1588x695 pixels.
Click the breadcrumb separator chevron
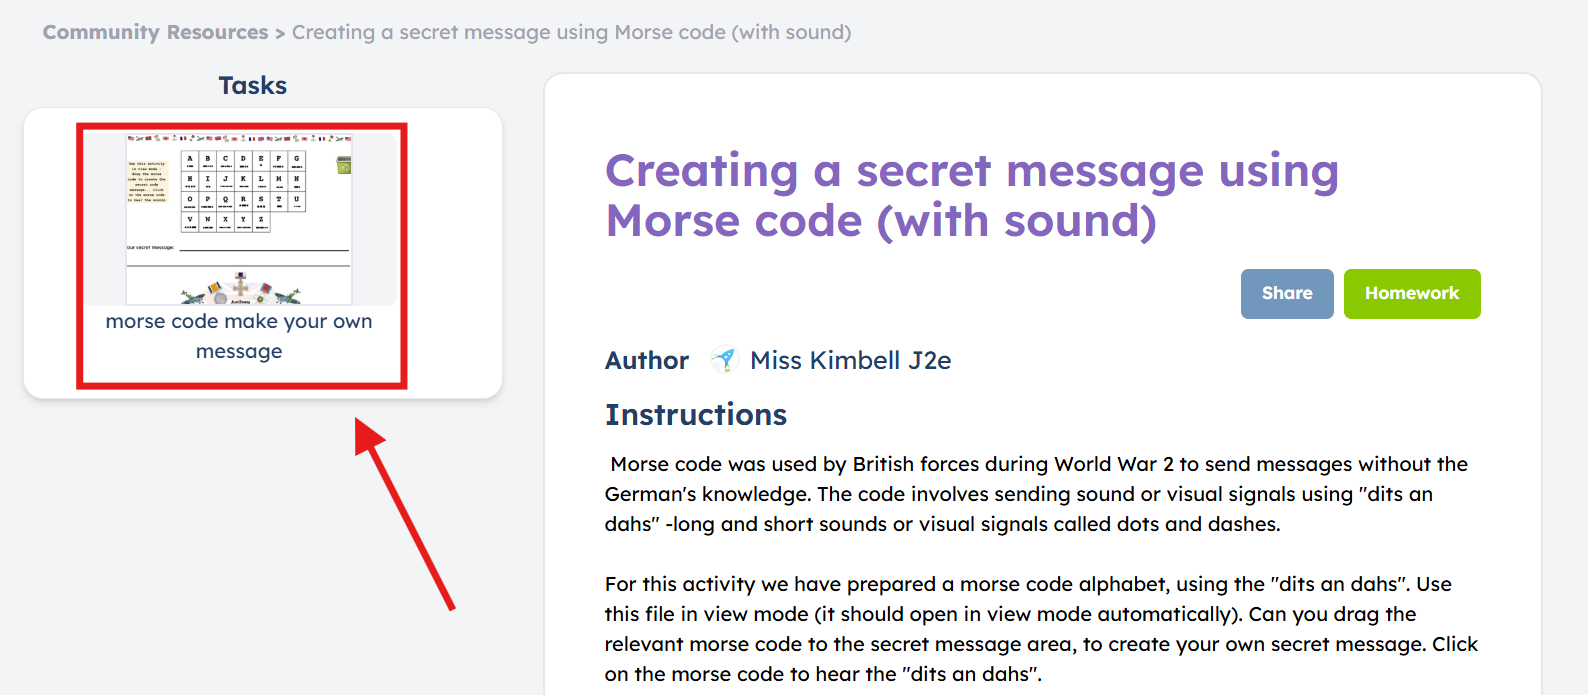(280, 33)
